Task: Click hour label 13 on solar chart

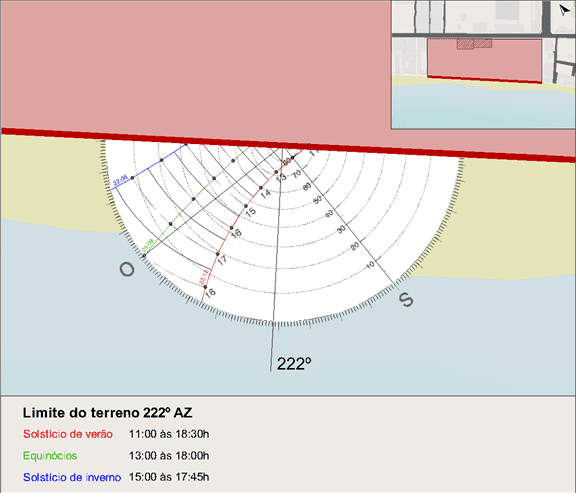Action: (x=281, y=177)
